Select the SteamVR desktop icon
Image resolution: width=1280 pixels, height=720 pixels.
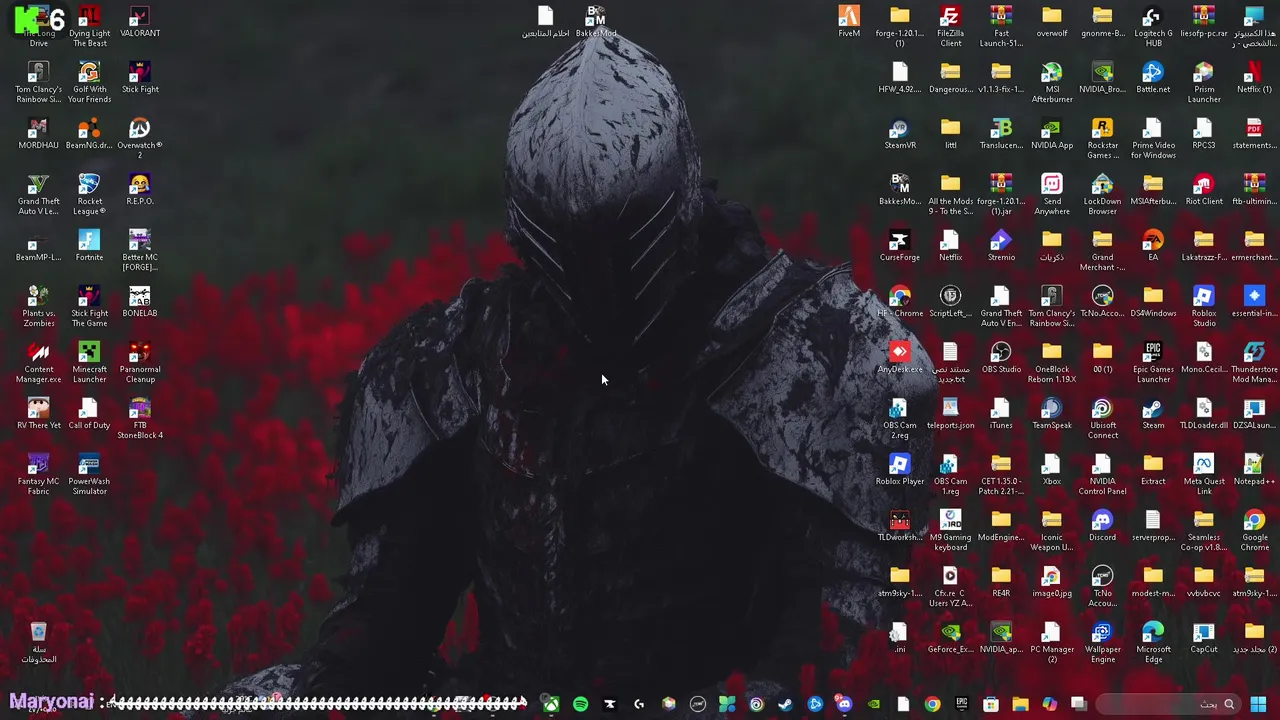click(x=900, y=135)
